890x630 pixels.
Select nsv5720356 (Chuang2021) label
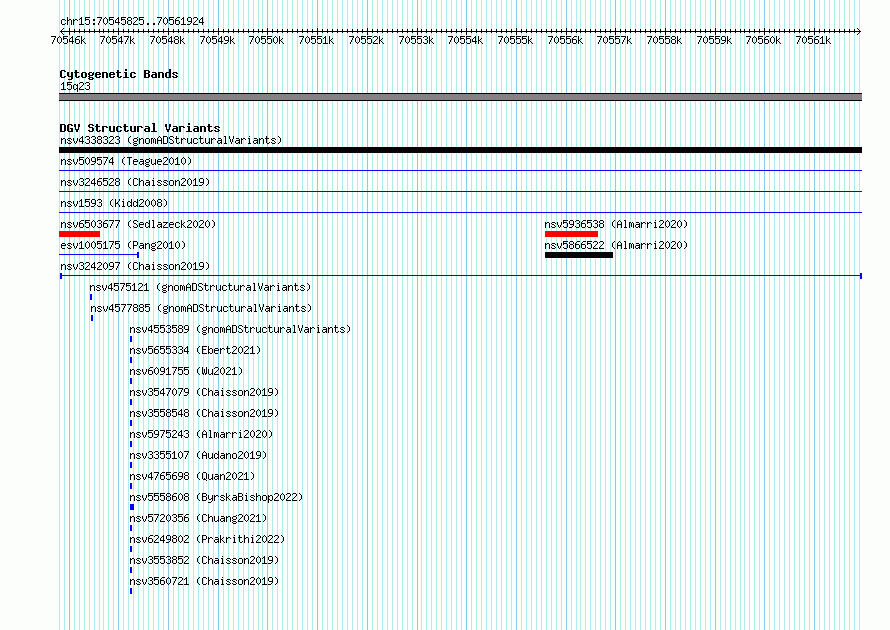click(198, 518)
